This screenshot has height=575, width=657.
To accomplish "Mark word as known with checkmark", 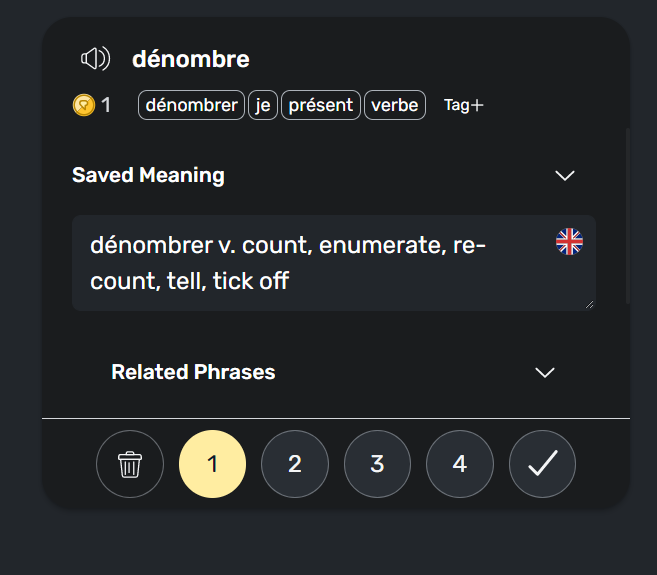I will pyautogui.click(x=543, y=464).
